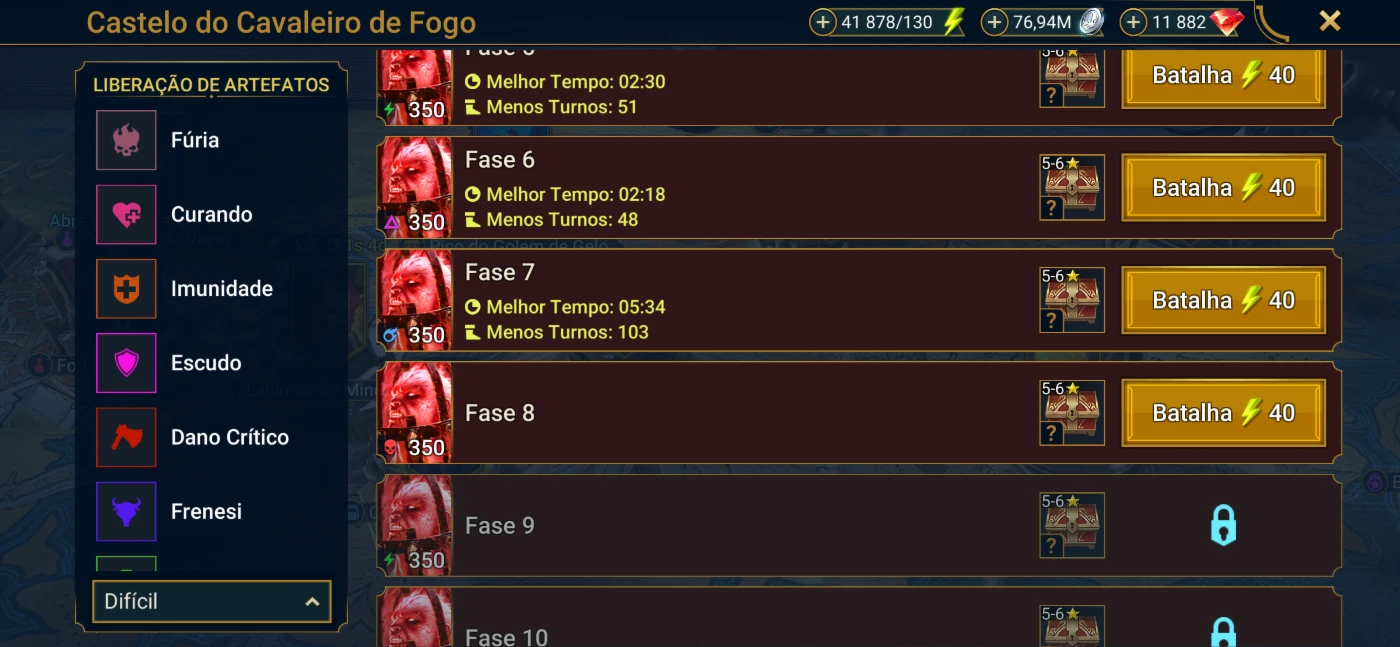1400x647 pixels.
Task: Add energy using the plus beside 41 878/130
Action: [x=823, y=22]
